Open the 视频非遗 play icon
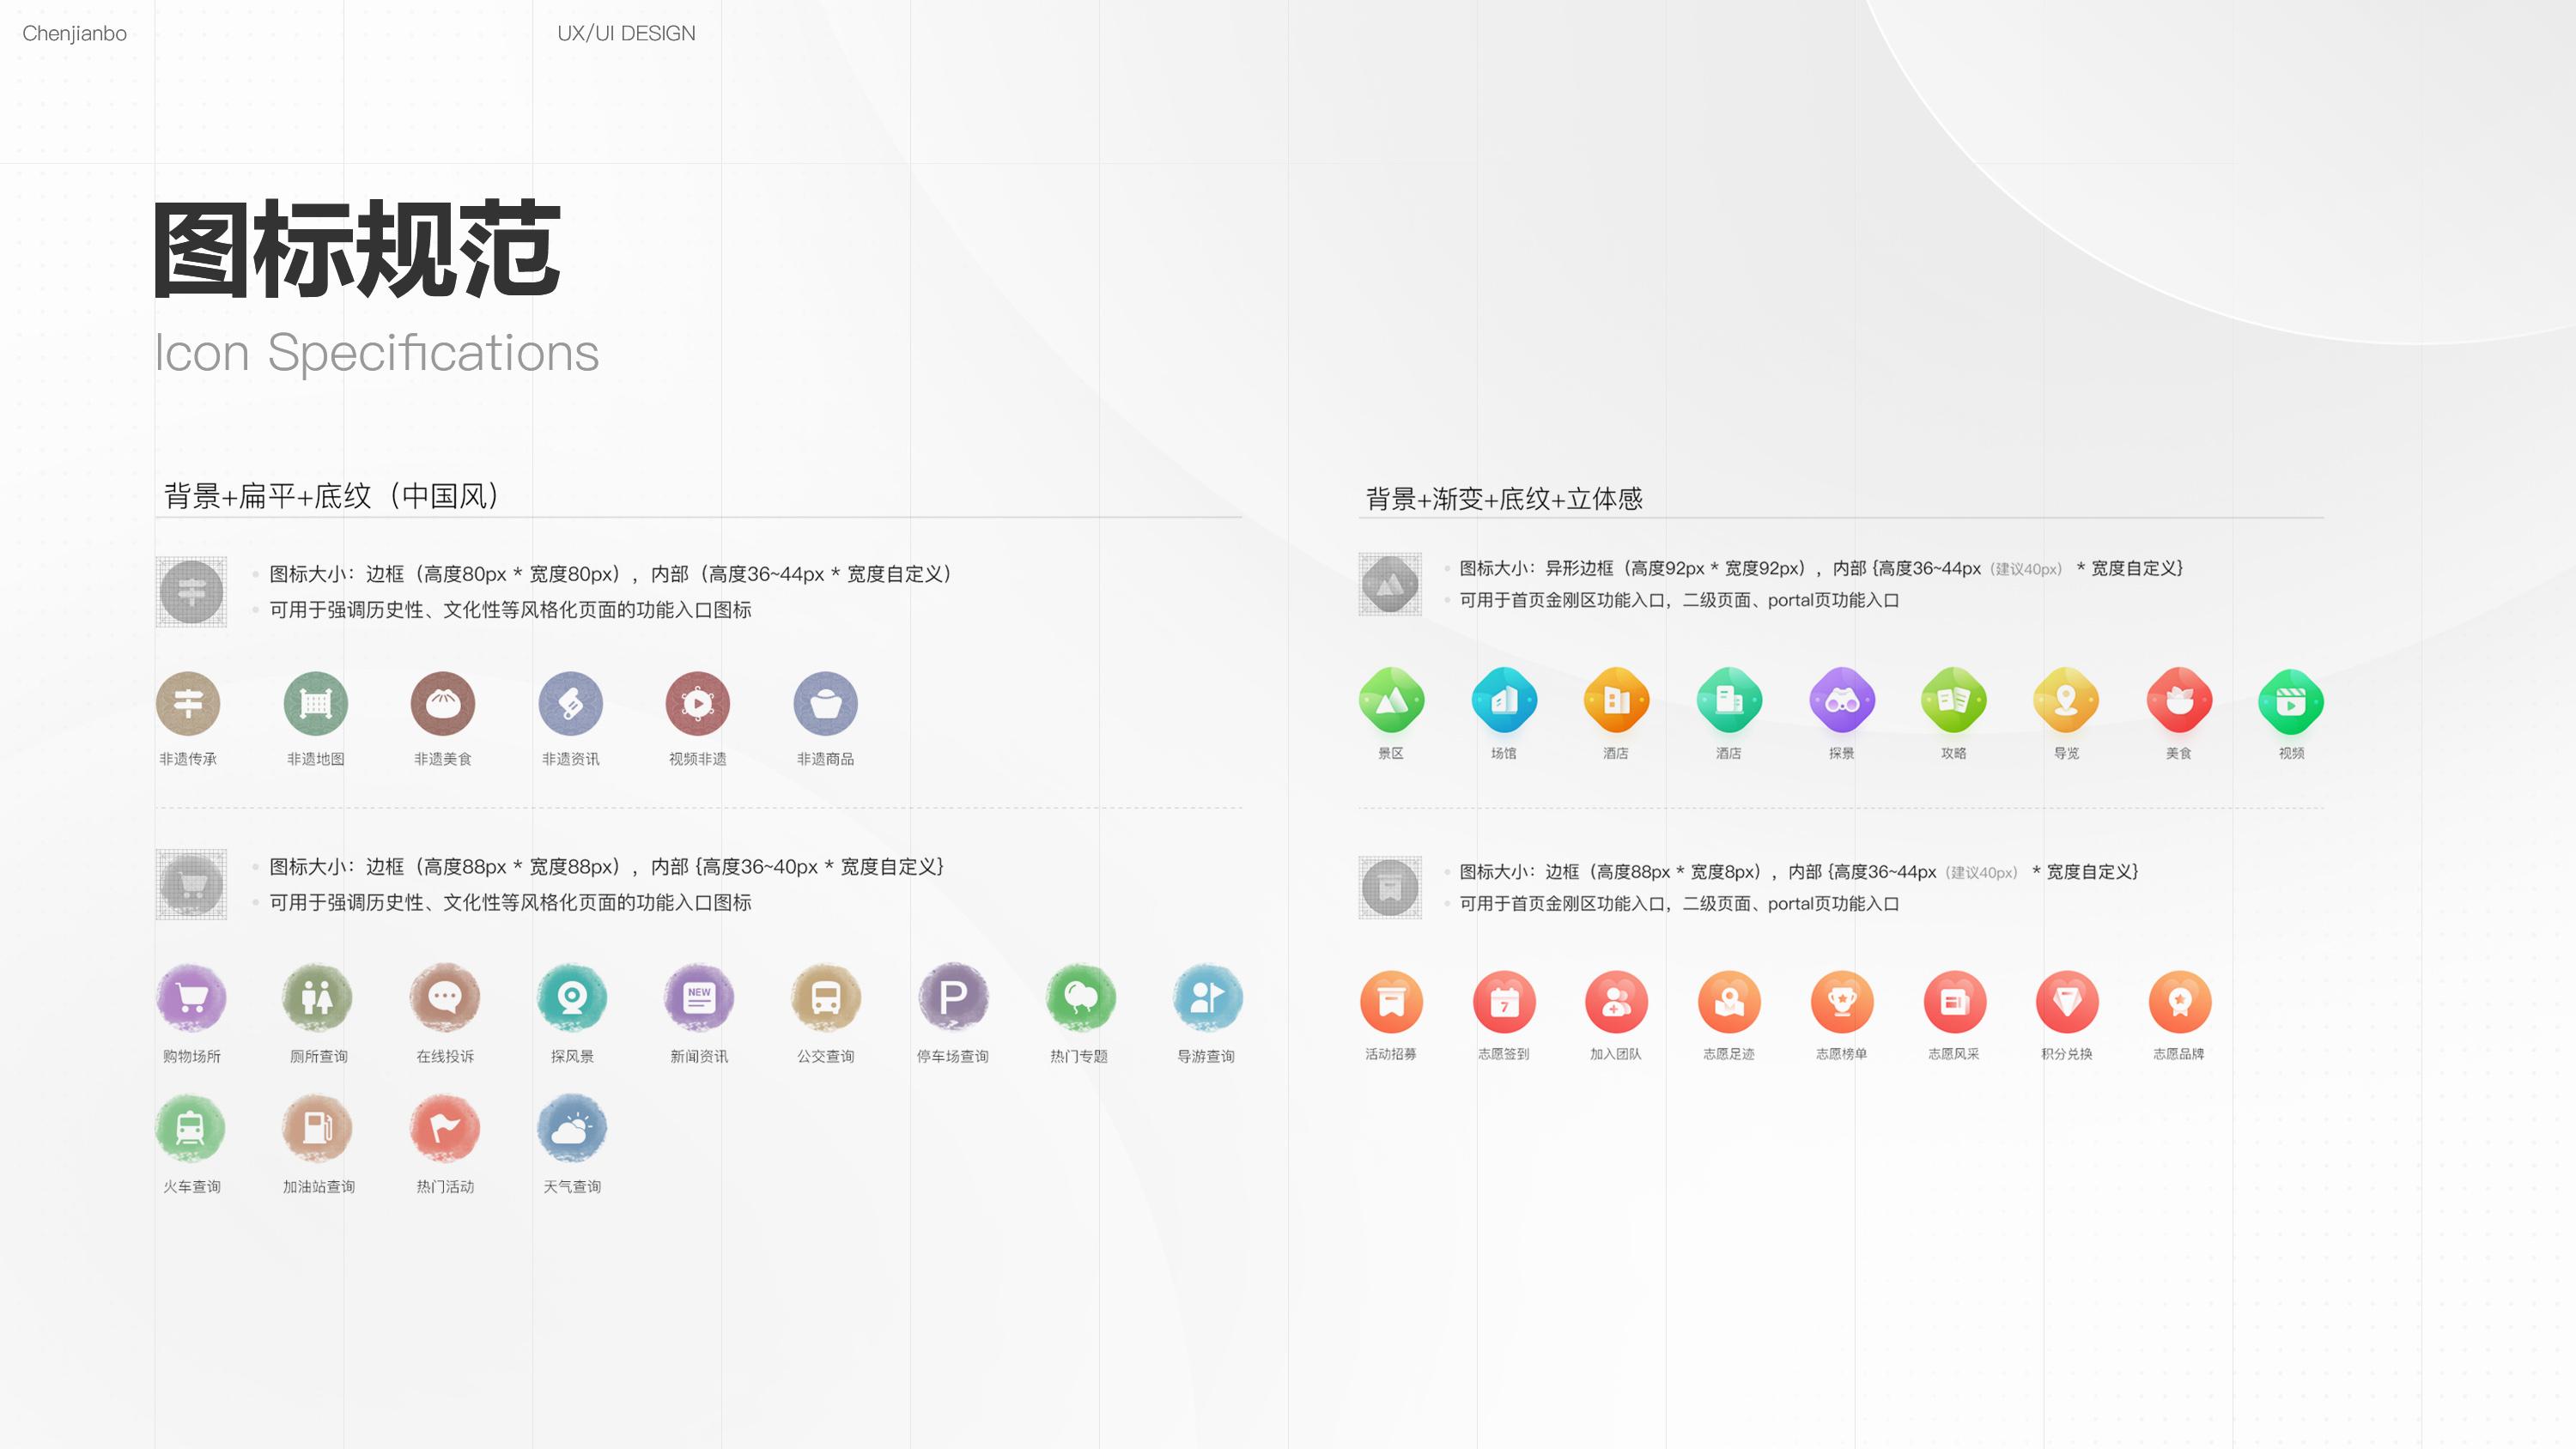Screen dimensions: 2576x1449 click(698, 703)
